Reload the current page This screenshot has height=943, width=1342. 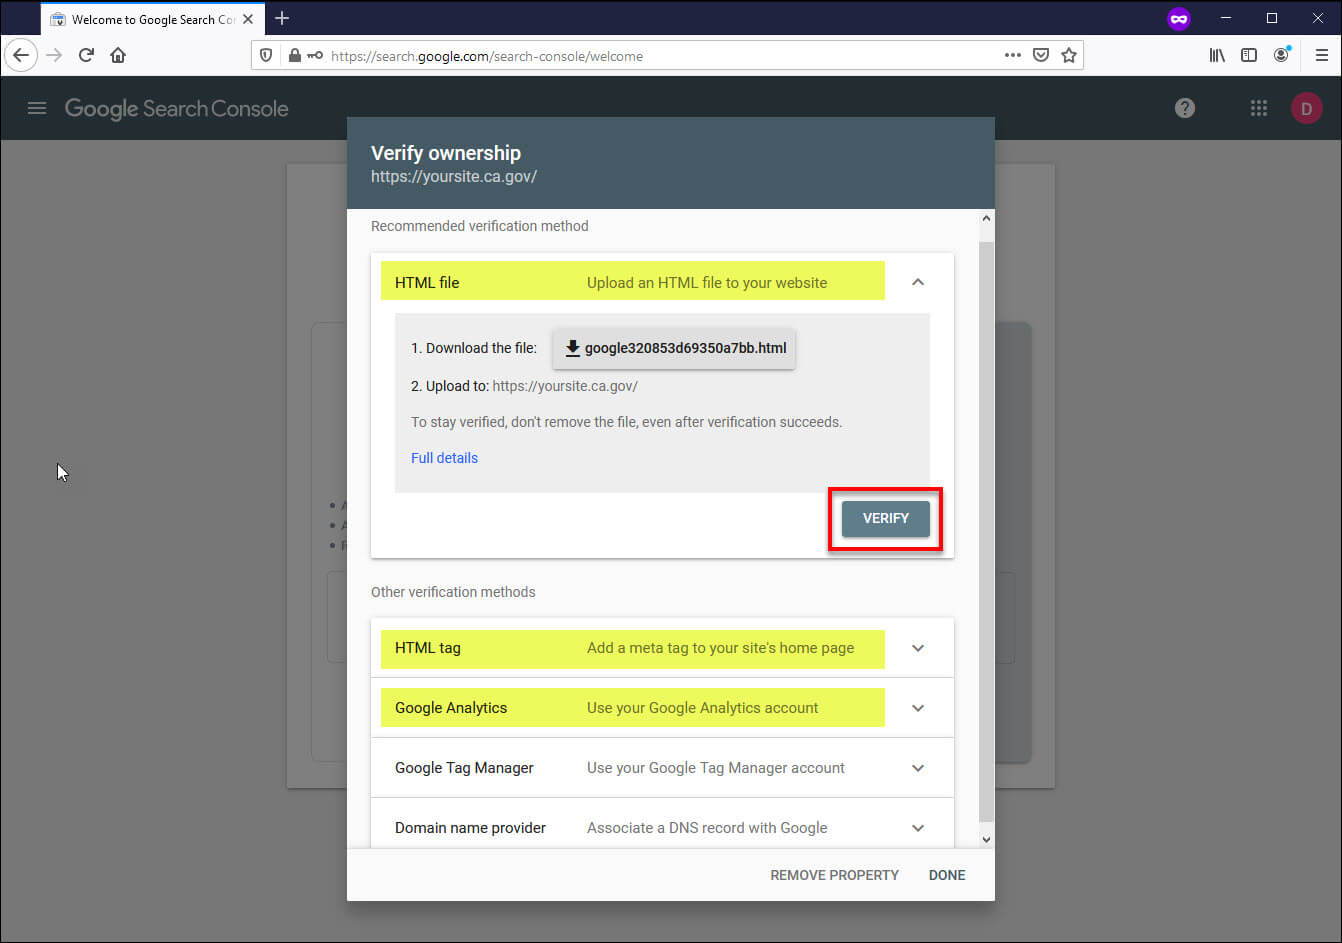tap(86, 55)
